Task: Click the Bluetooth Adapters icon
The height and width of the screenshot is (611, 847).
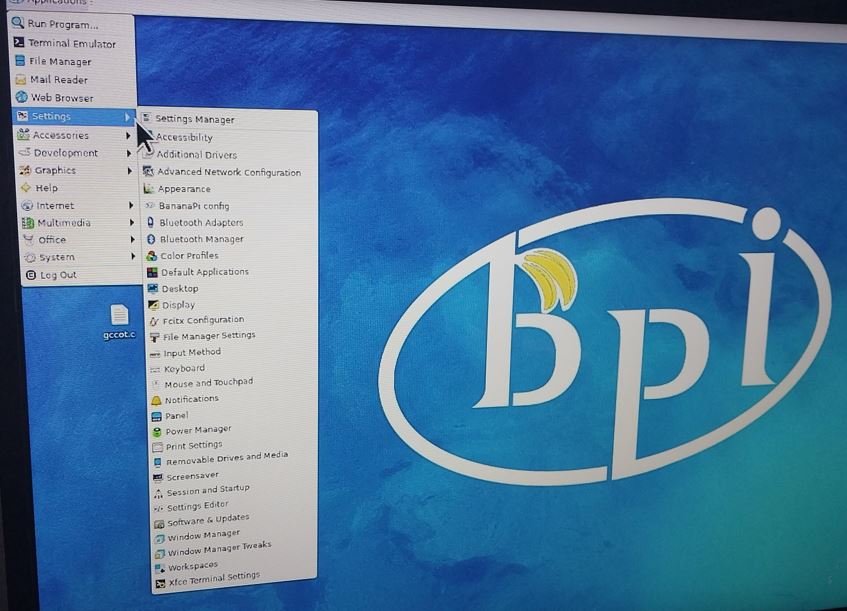Action: coord(151,222)
